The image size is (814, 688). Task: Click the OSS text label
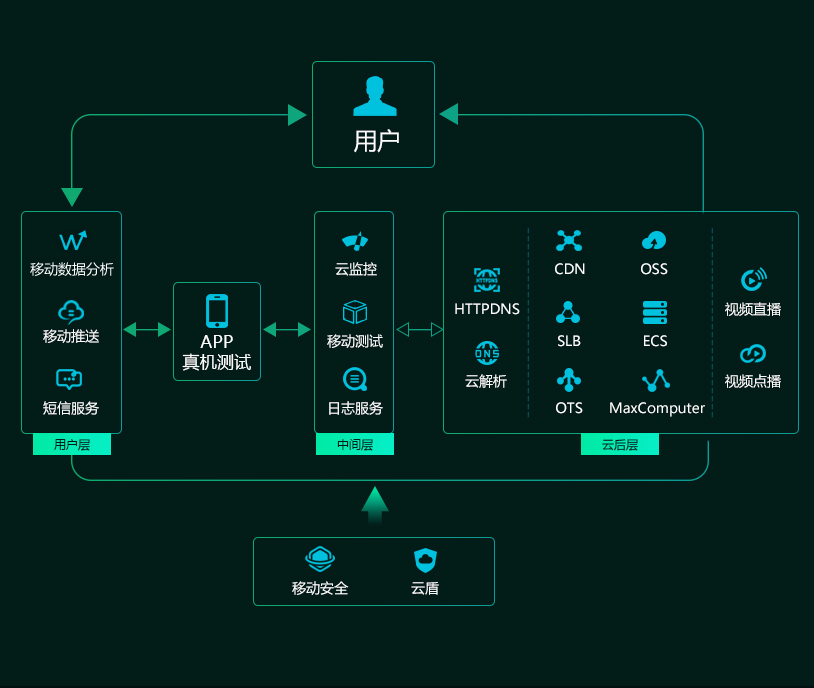coord(654,269)
